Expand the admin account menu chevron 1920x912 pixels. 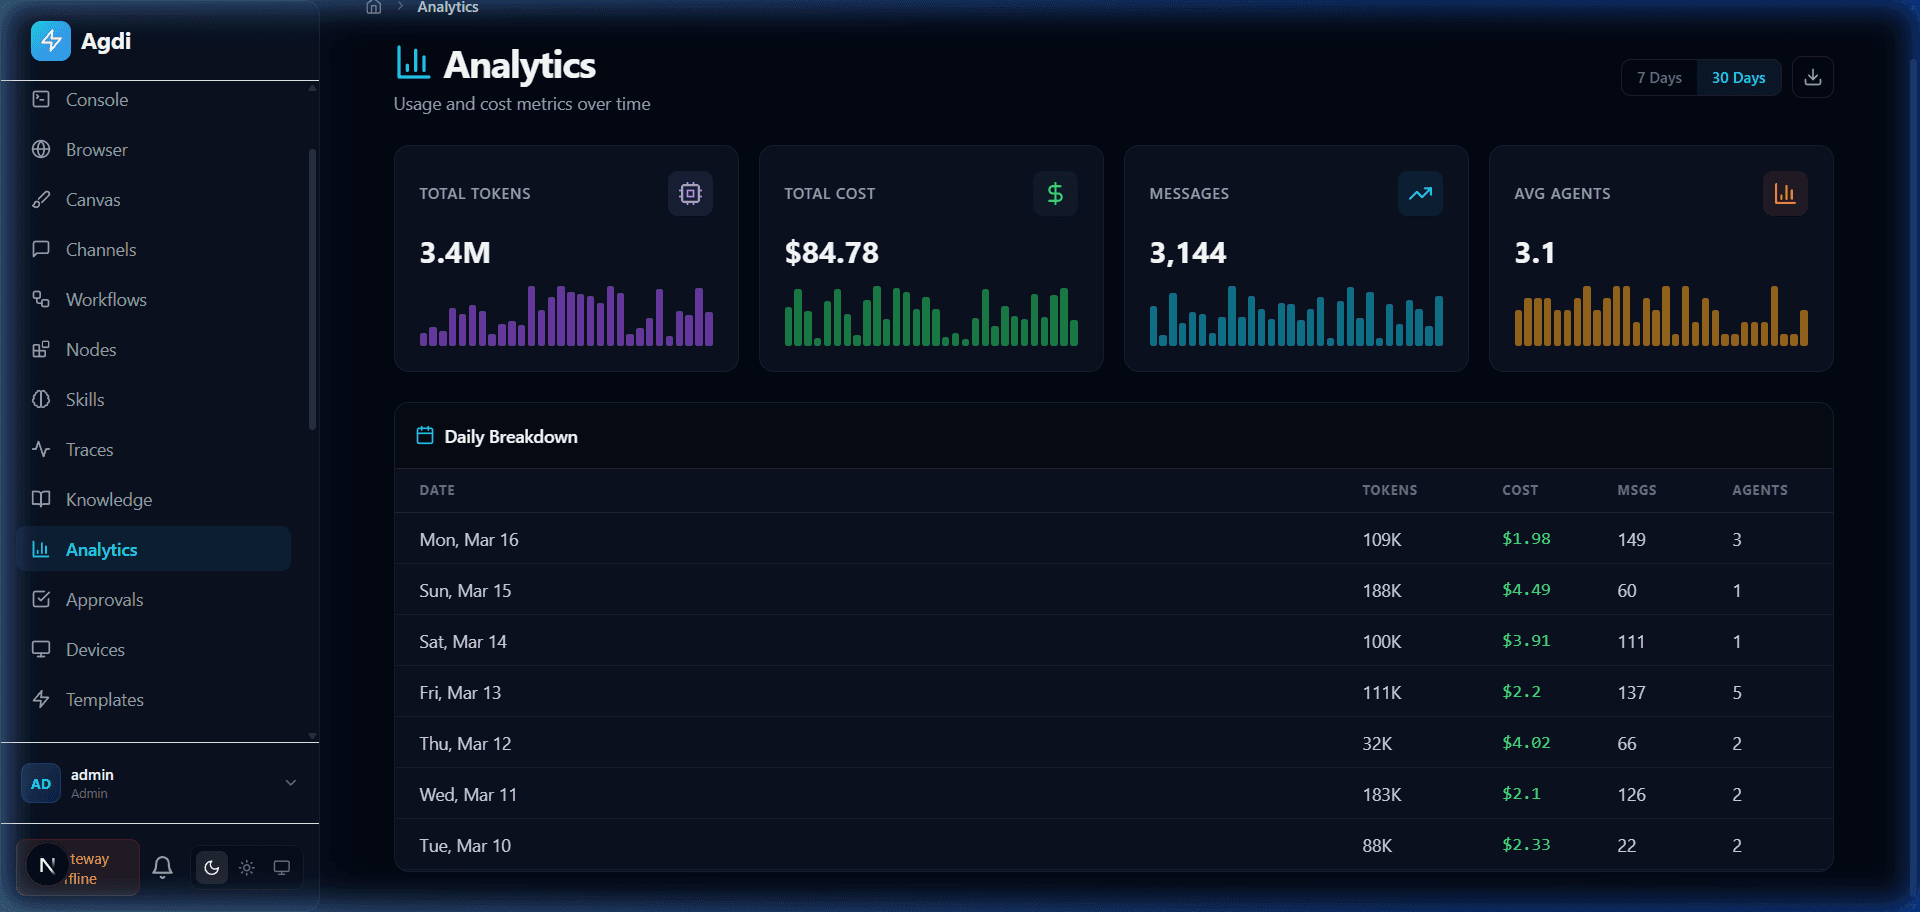pos(290,783)
